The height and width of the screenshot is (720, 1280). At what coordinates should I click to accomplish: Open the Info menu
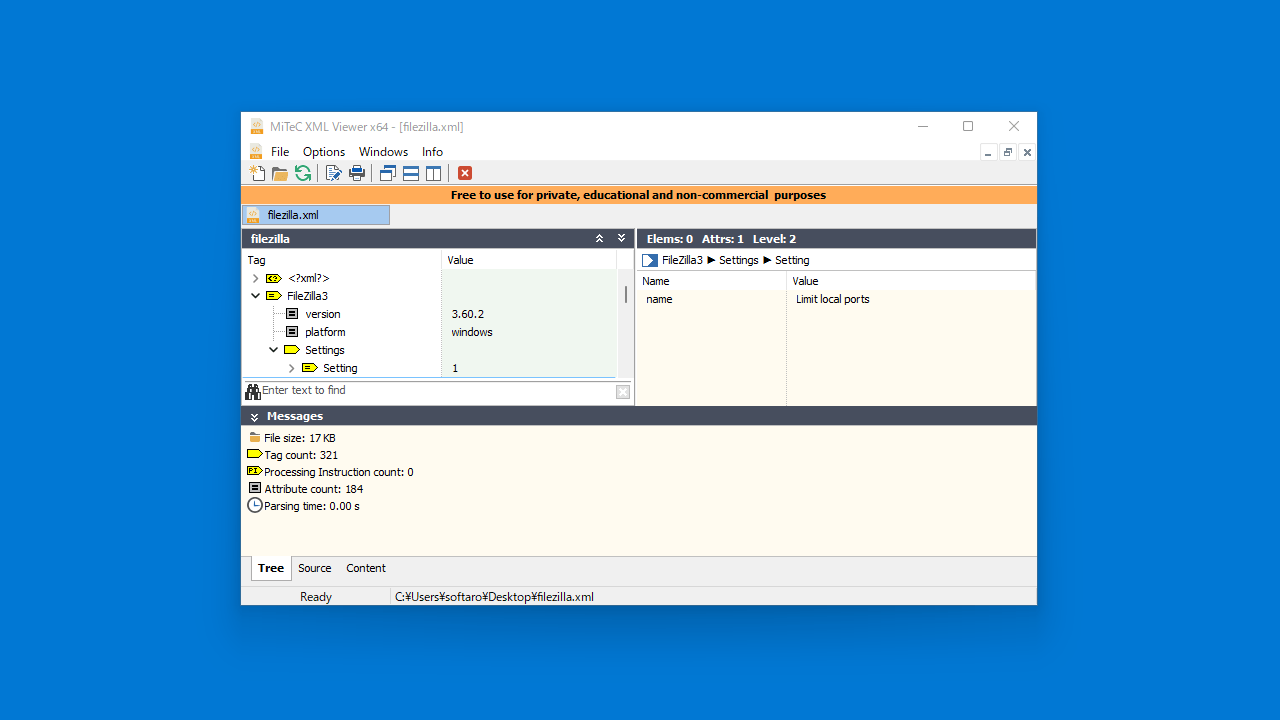[432, 152]
